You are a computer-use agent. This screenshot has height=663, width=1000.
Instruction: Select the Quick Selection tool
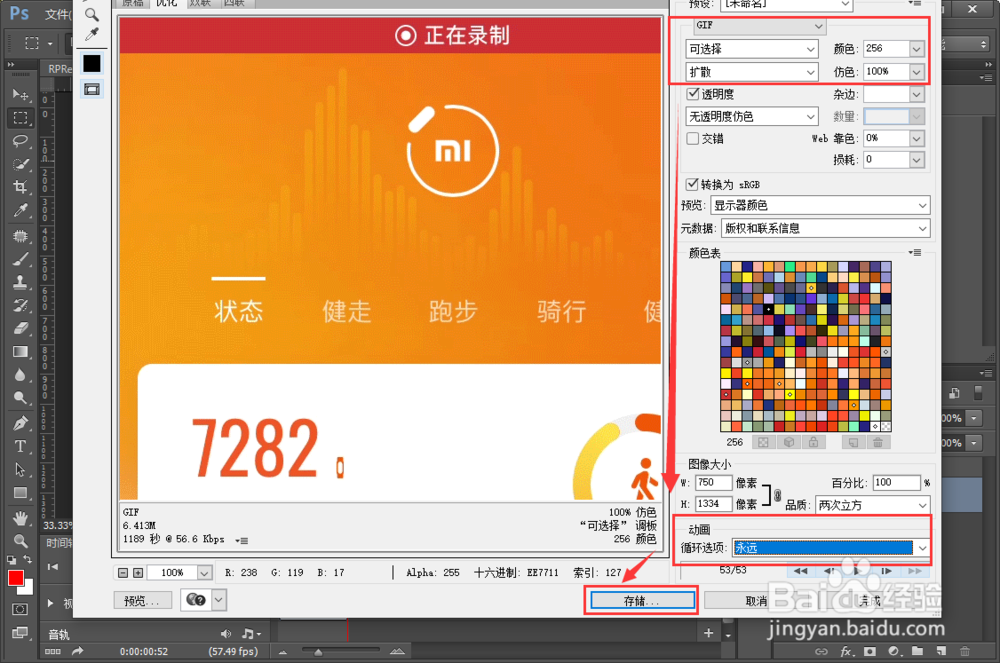point(20,164)
